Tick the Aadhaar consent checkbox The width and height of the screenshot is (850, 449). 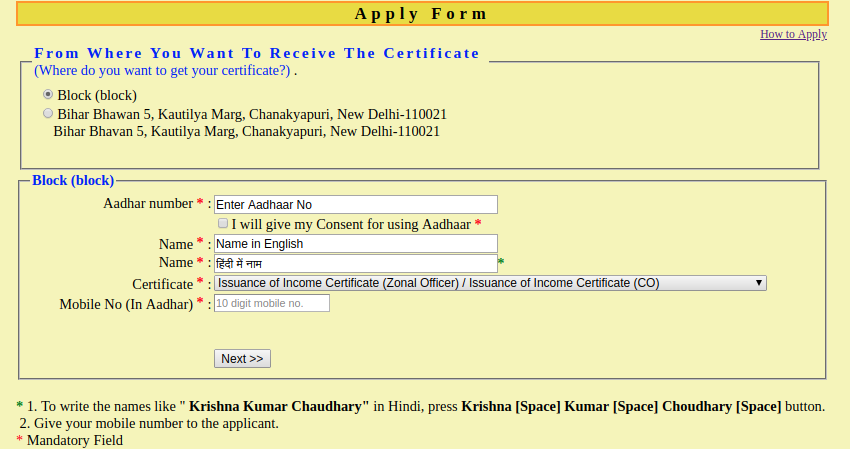(x=223, y=224)
